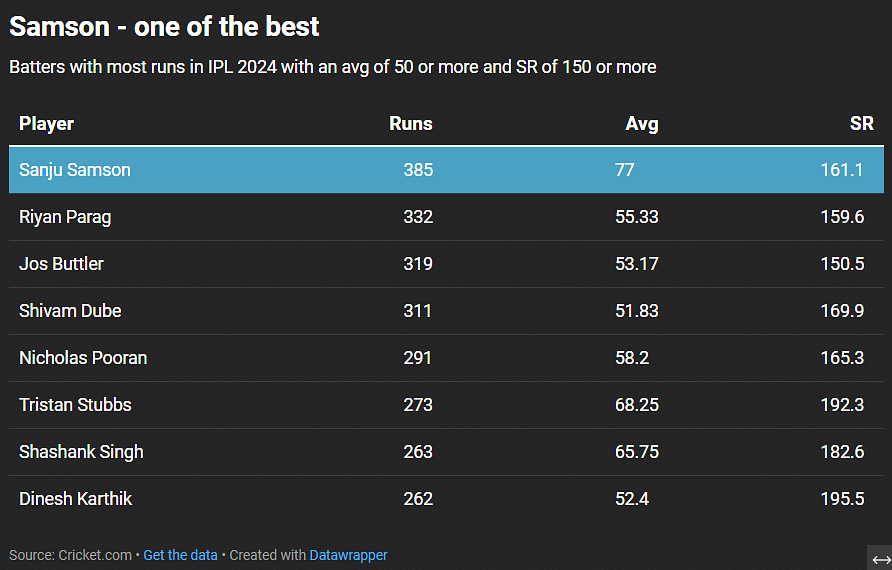Select the highlighted Sanju Samson row
The width and height of the screenshot is (892, 570).
(446, 170)
